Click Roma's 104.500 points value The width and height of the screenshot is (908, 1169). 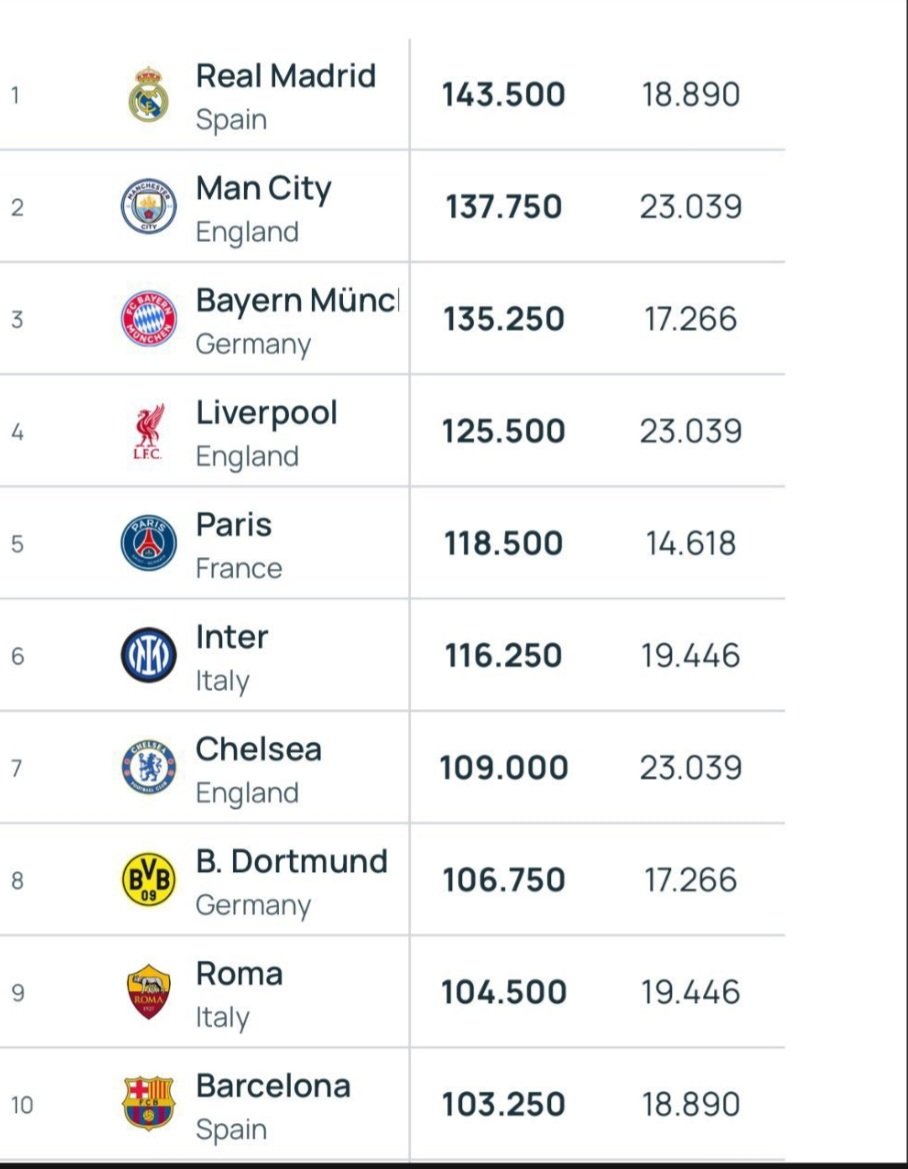pyautogui.click(x=503, y=992)
